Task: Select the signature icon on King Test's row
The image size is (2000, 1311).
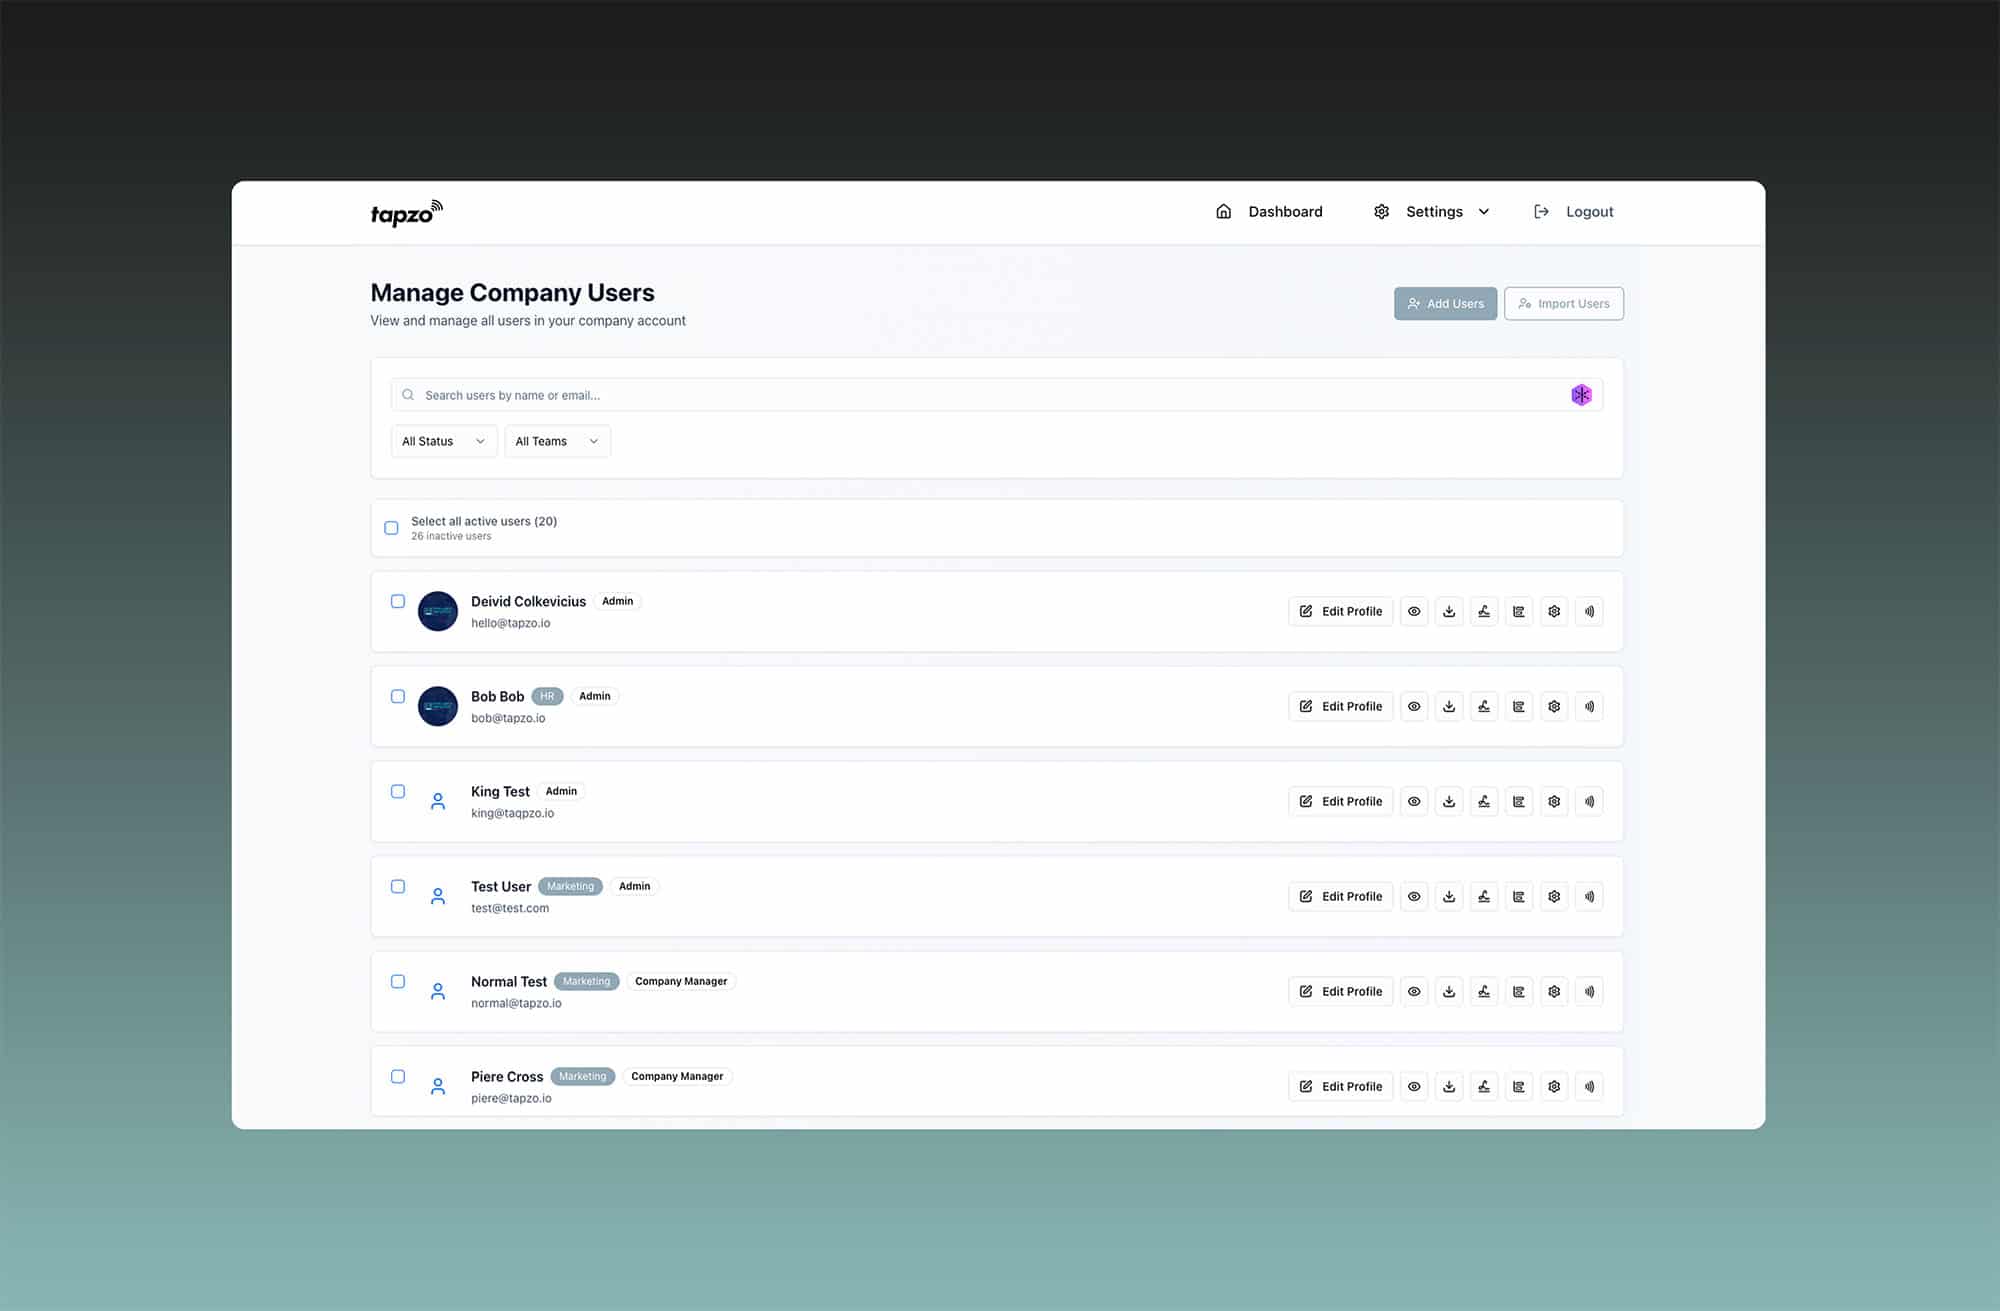Action: [1484, 801]
